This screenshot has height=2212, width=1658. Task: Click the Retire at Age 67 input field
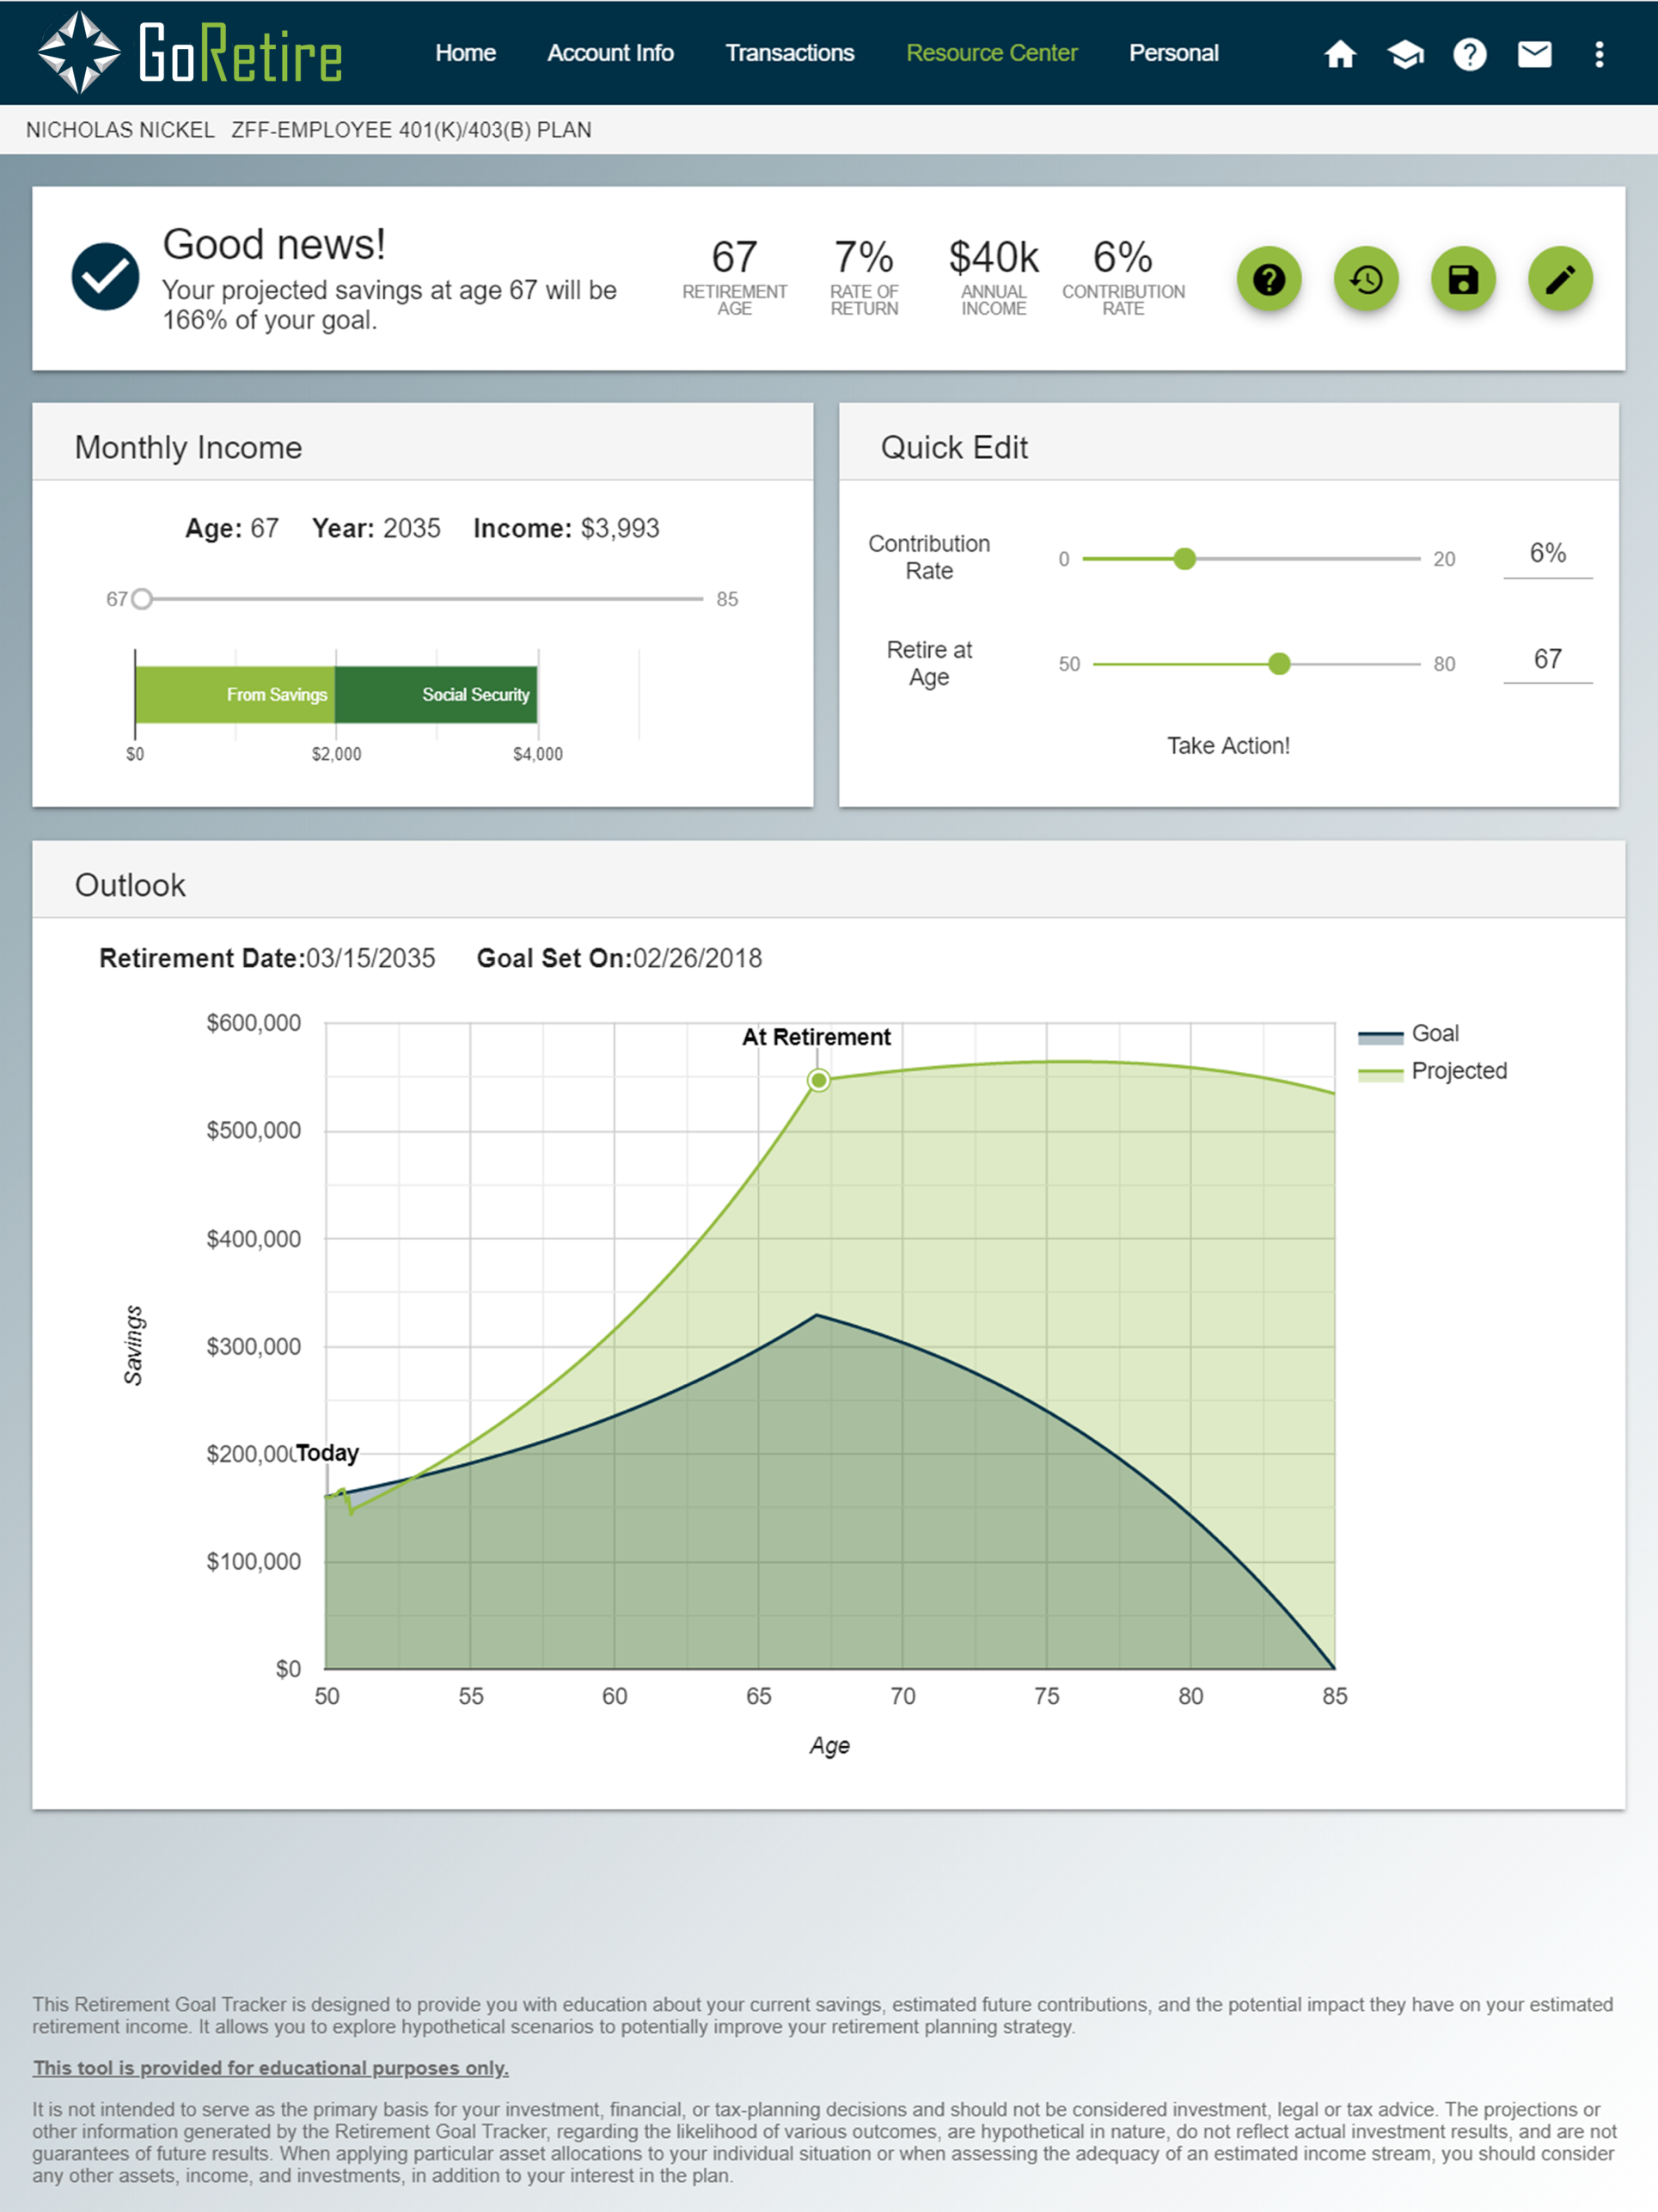[x=1547, y=660]
